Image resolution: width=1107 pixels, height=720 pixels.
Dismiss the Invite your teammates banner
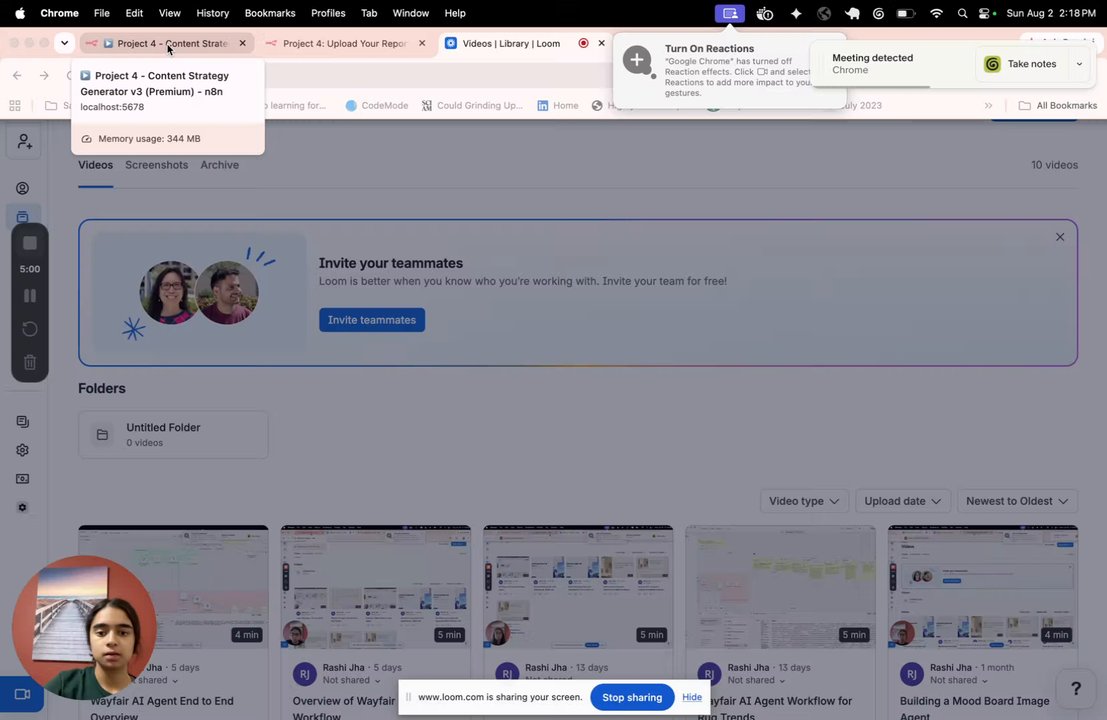click(x=1060, y=237)
